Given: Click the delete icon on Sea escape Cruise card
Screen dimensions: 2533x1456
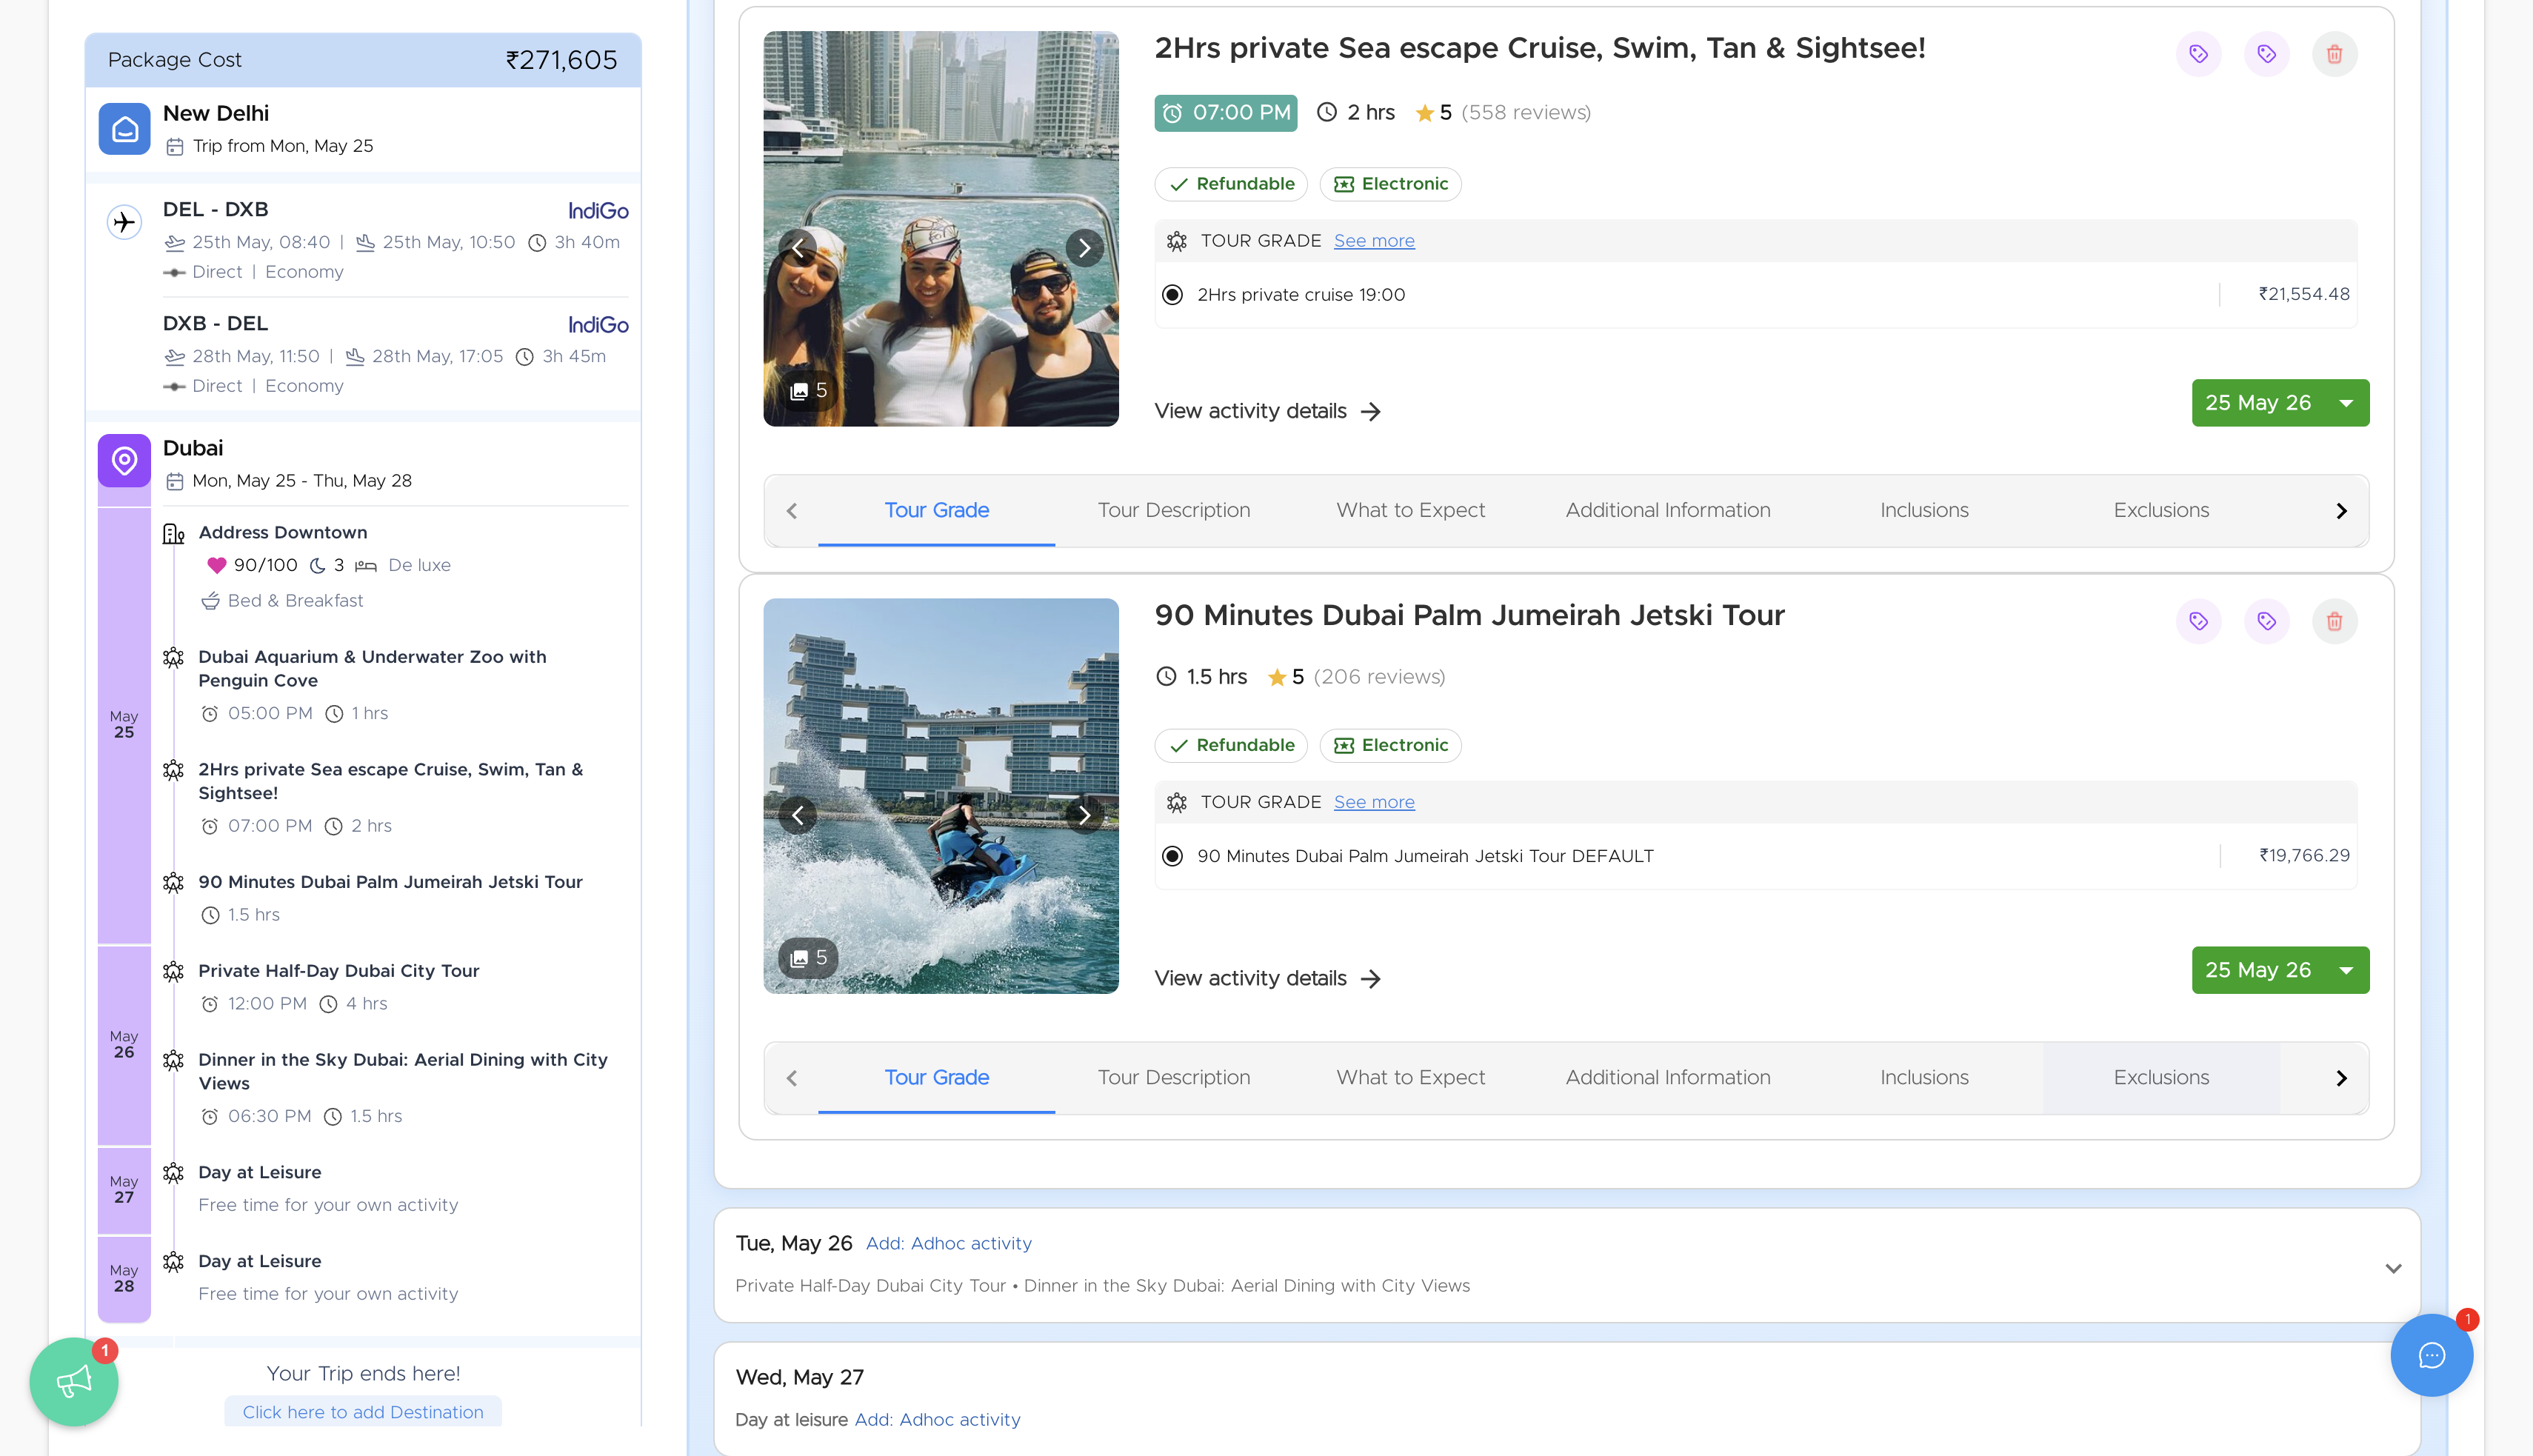Looking at the screenshot, I should pyautogui.click(x=2334, y=54).
